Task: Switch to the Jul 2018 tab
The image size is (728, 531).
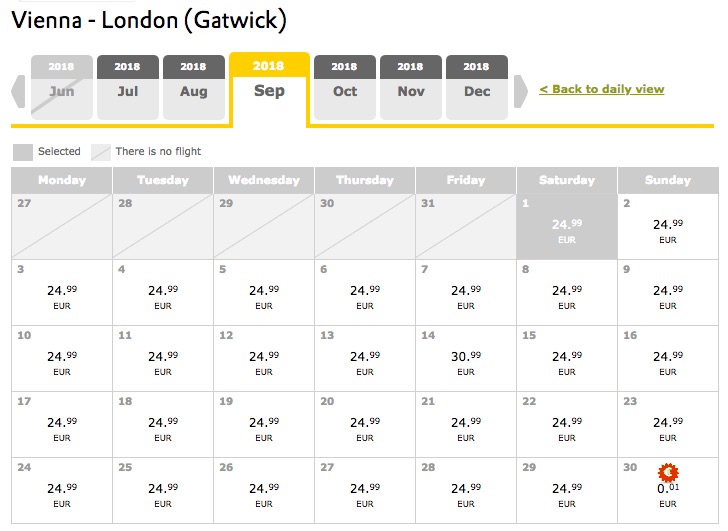Action: pos(128,87)
